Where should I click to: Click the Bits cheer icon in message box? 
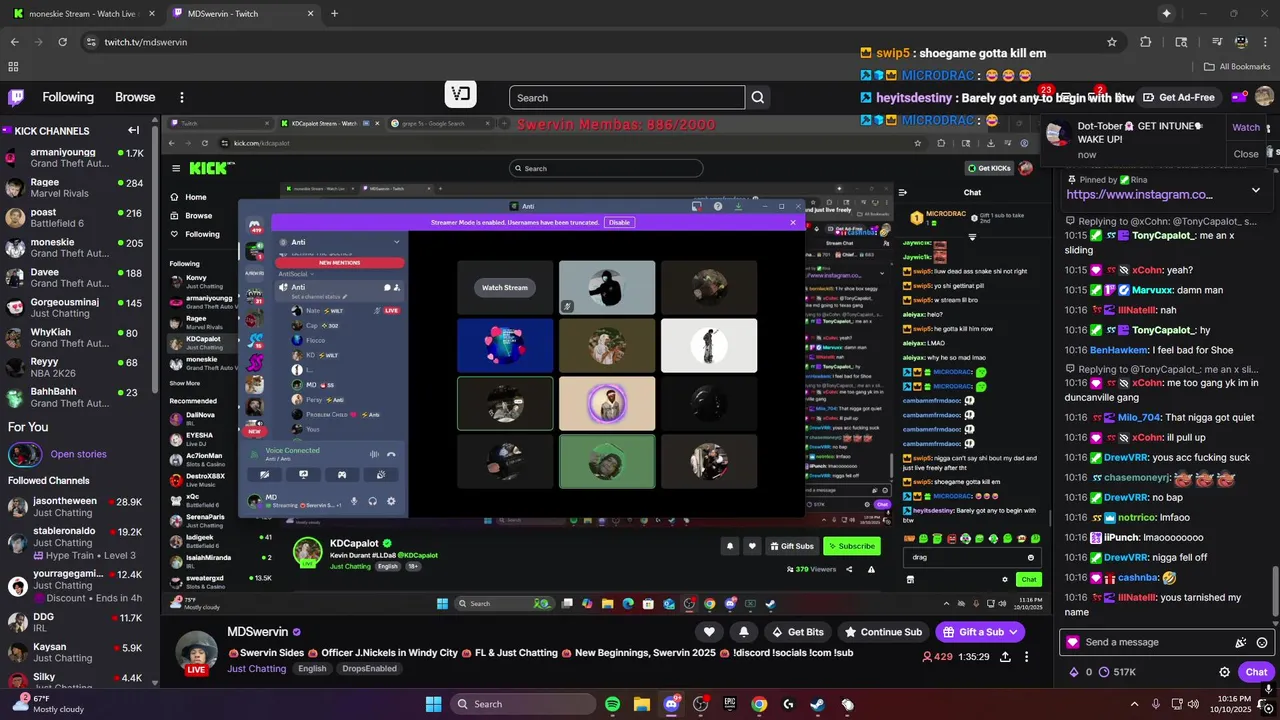(x=1241, y=642)
